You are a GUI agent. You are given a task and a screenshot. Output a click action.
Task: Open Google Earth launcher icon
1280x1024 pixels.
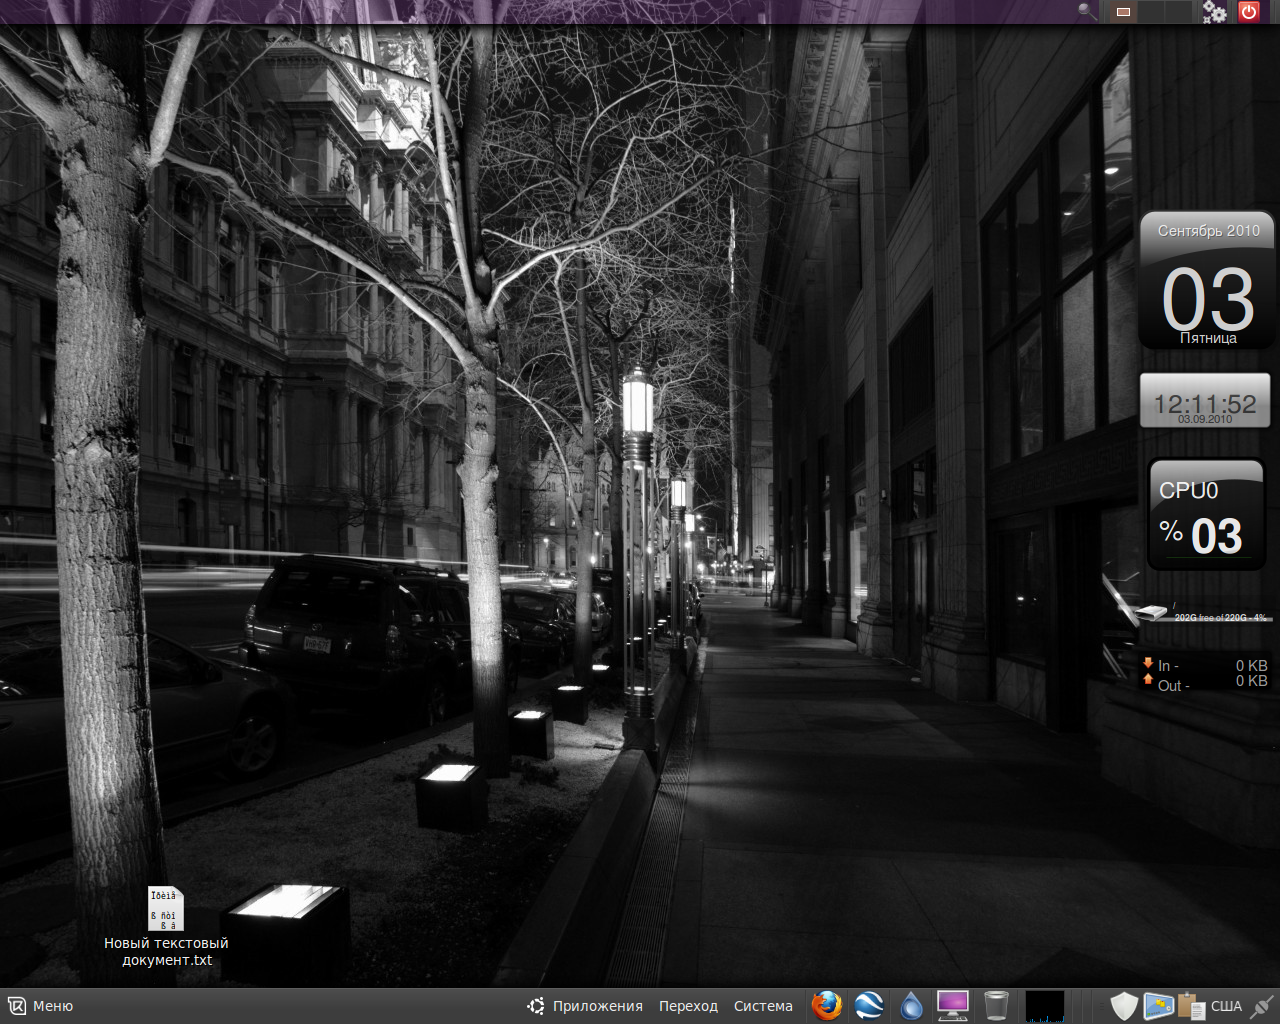tap(869, 1005)
